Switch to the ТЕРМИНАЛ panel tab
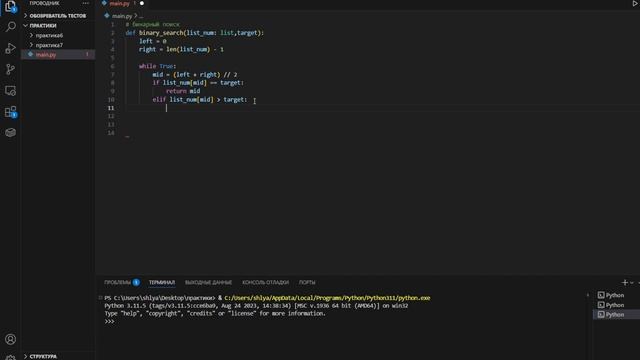Screen dimensions: 640x360 (x=162, y=282)
